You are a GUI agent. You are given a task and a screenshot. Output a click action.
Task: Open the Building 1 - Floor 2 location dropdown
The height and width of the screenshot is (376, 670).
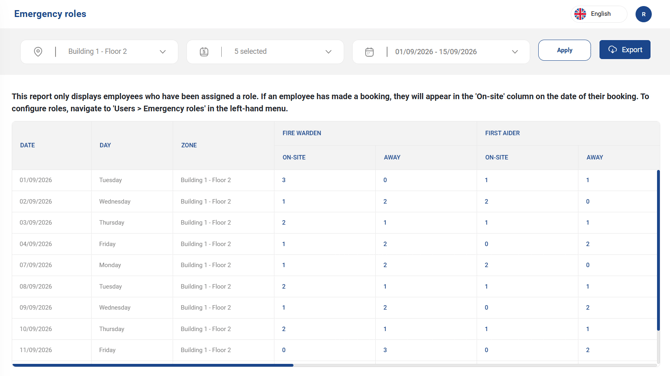(x=99, y=52)
